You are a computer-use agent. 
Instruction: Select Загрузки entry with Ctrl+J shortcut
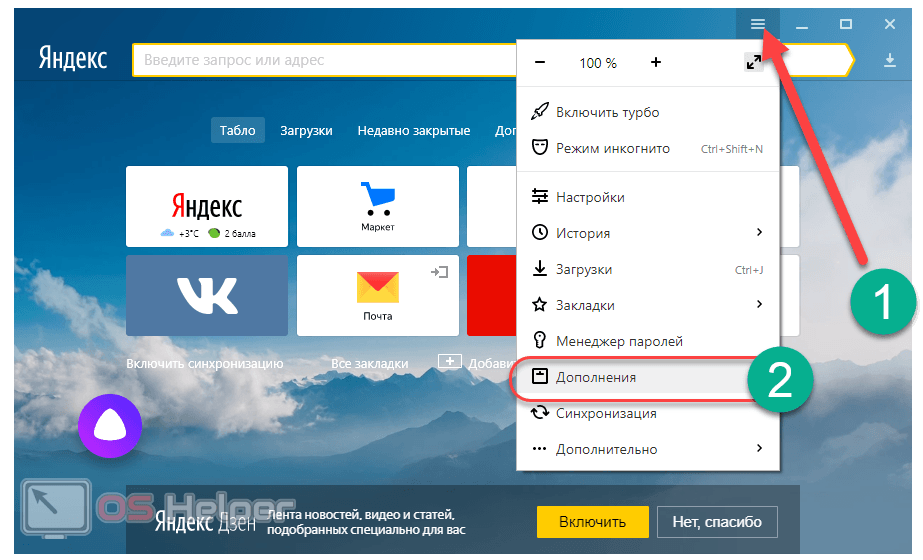[x=648, y=269]
